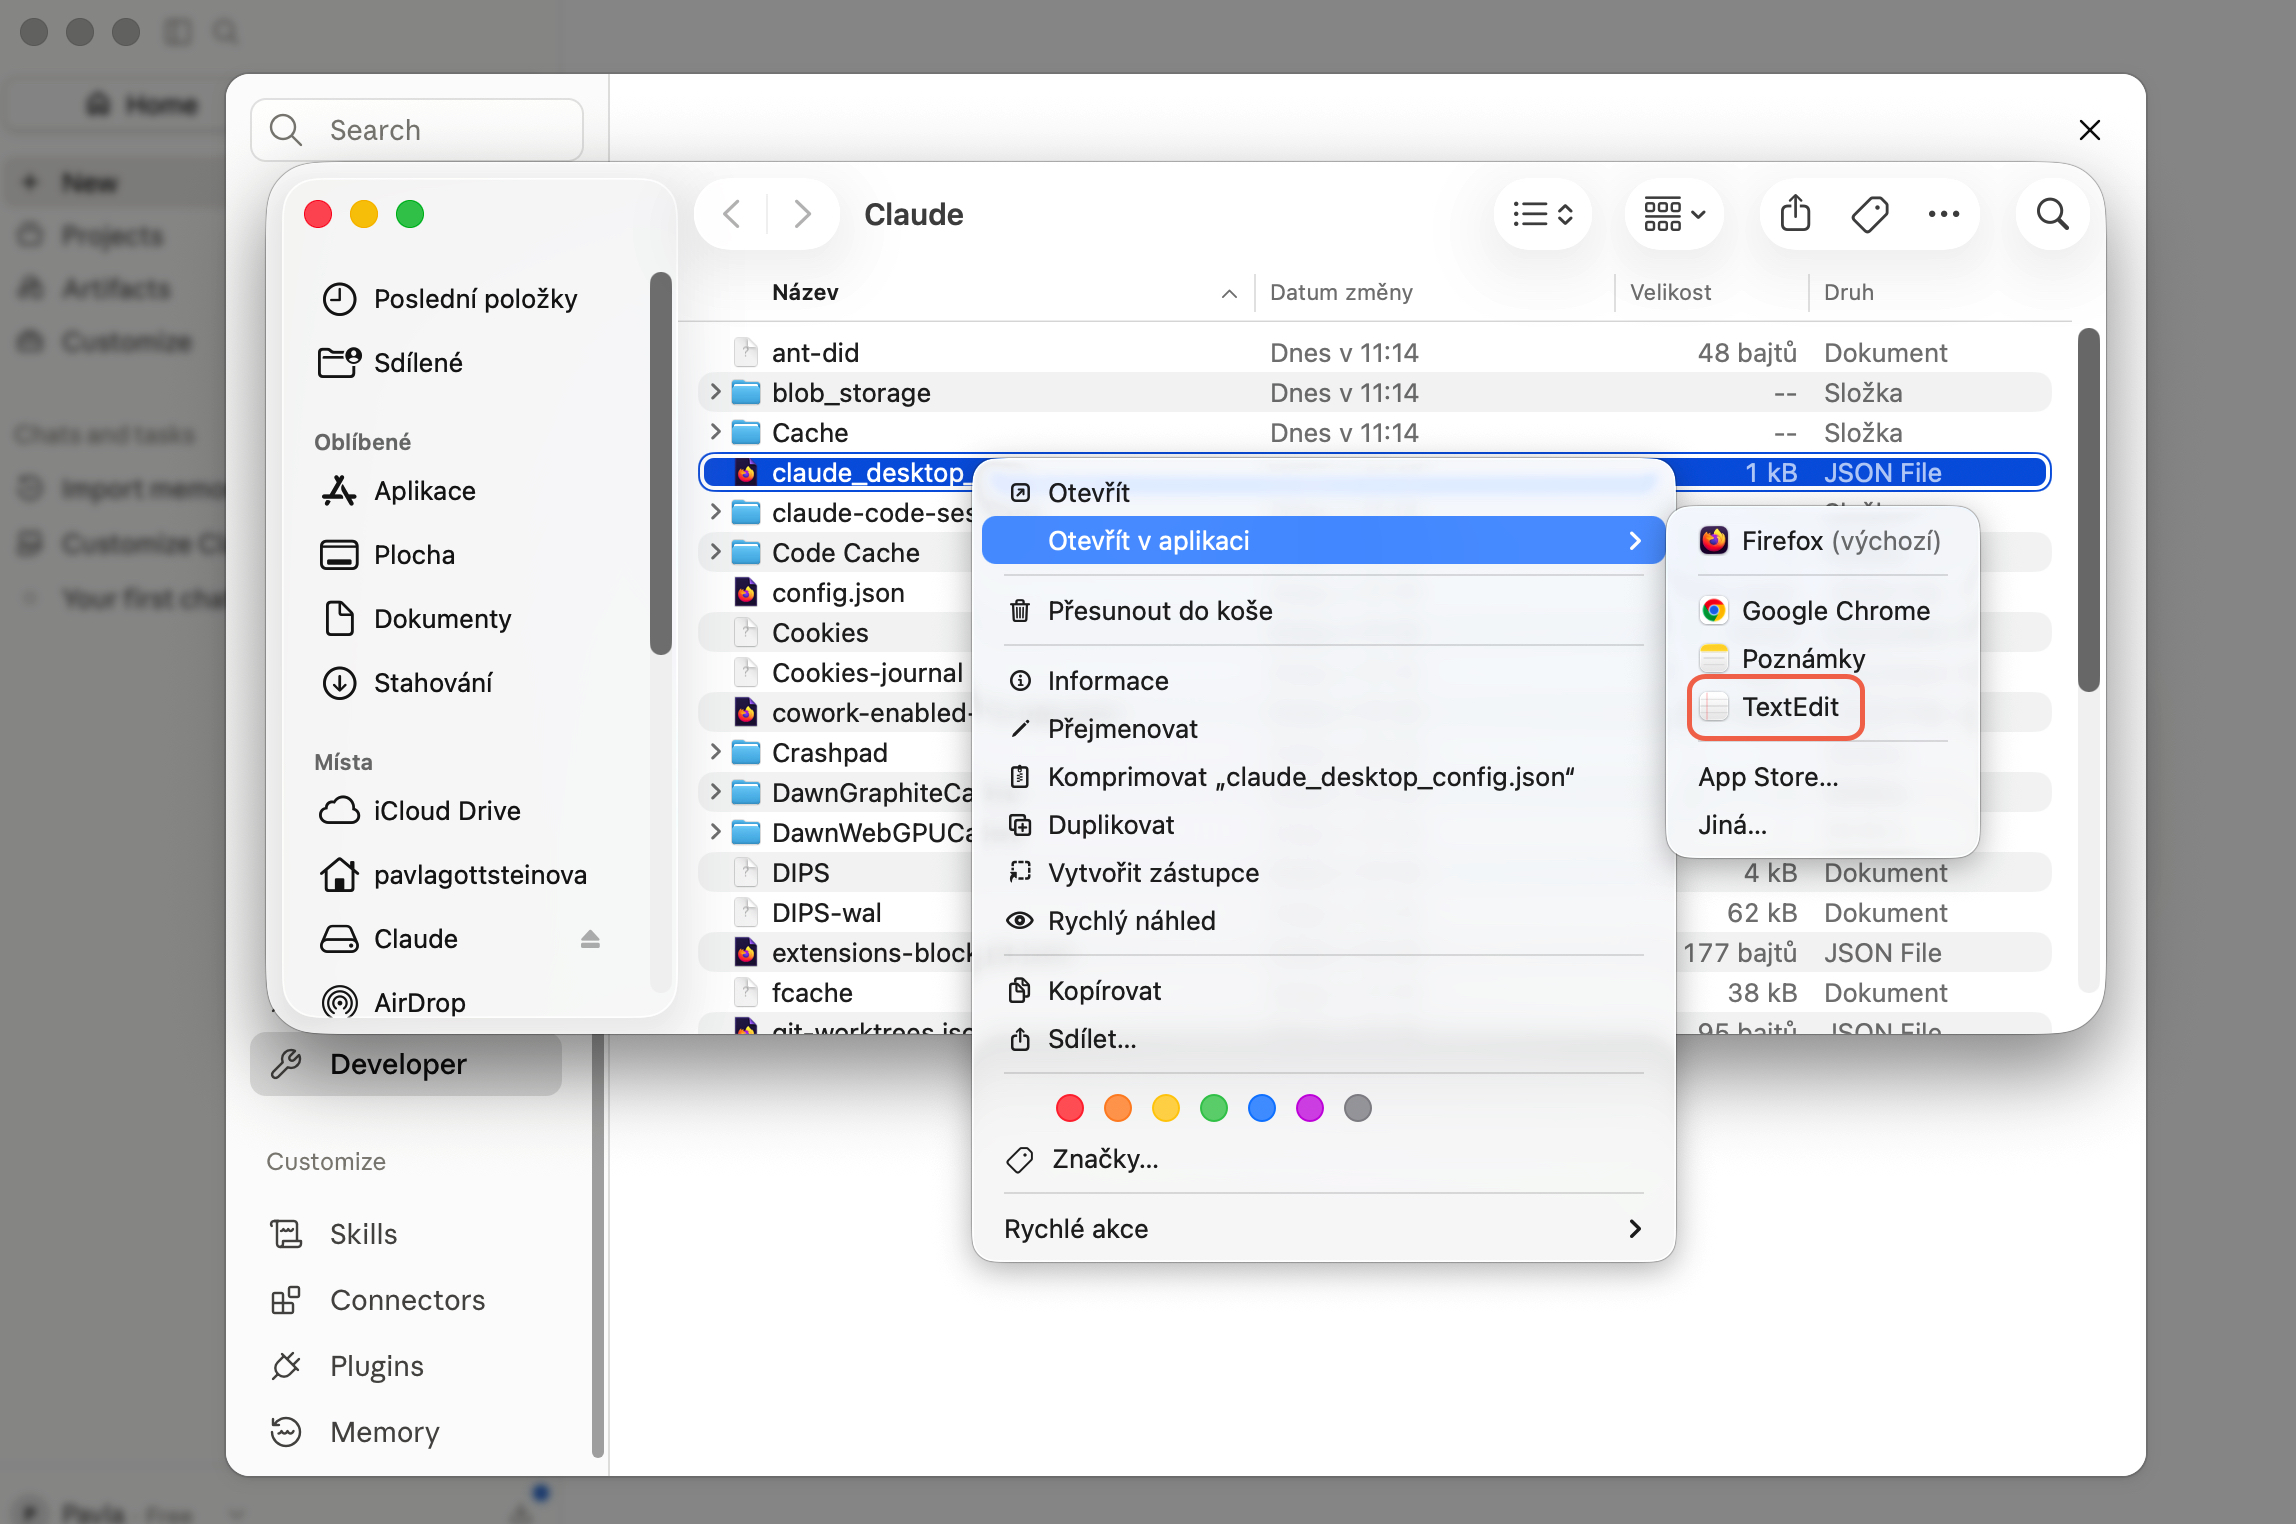The width and height of the screenshot is (2296, 1524).
Task: Click the info icon beside Informace
Action: point(1020,681)
